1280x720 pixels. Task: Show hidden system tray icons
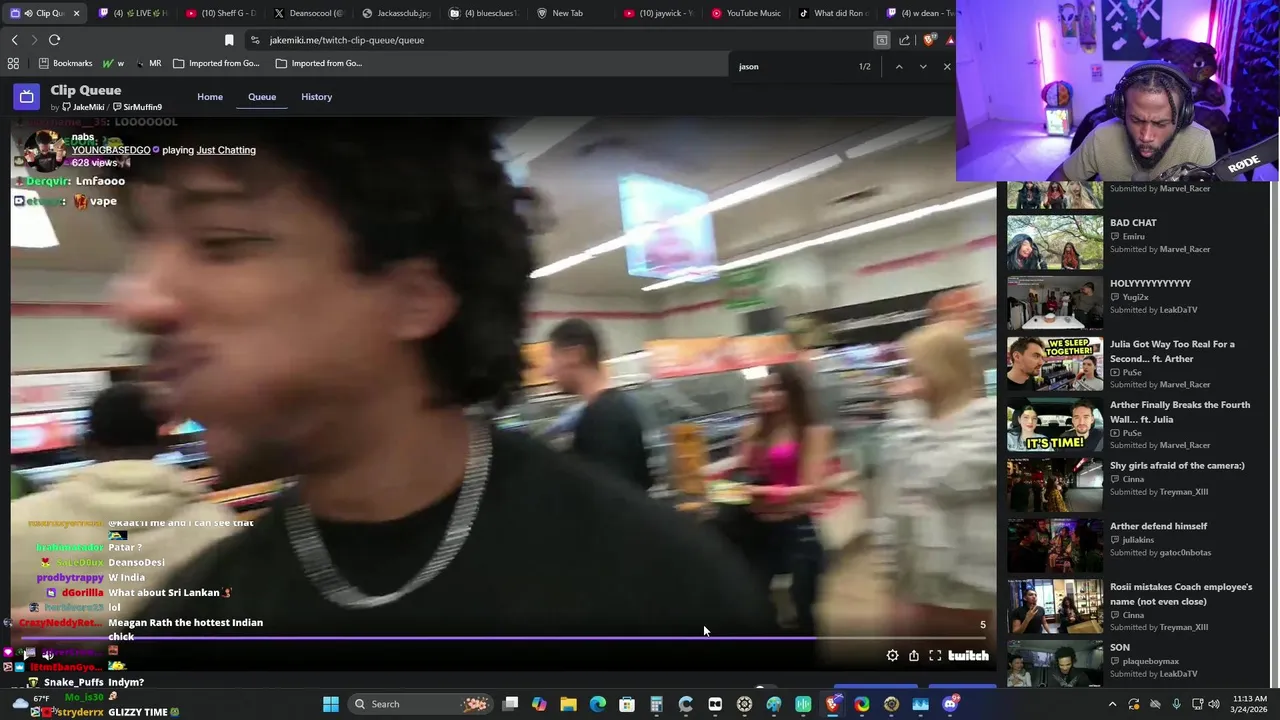(1113, 704)
